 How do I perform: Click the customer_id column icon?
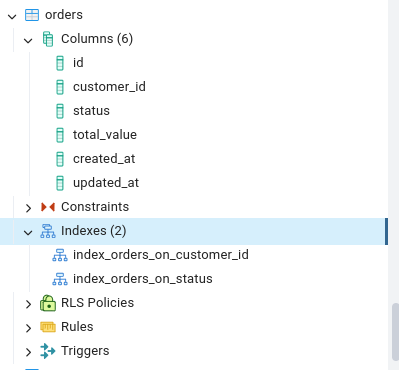[60, 87]
